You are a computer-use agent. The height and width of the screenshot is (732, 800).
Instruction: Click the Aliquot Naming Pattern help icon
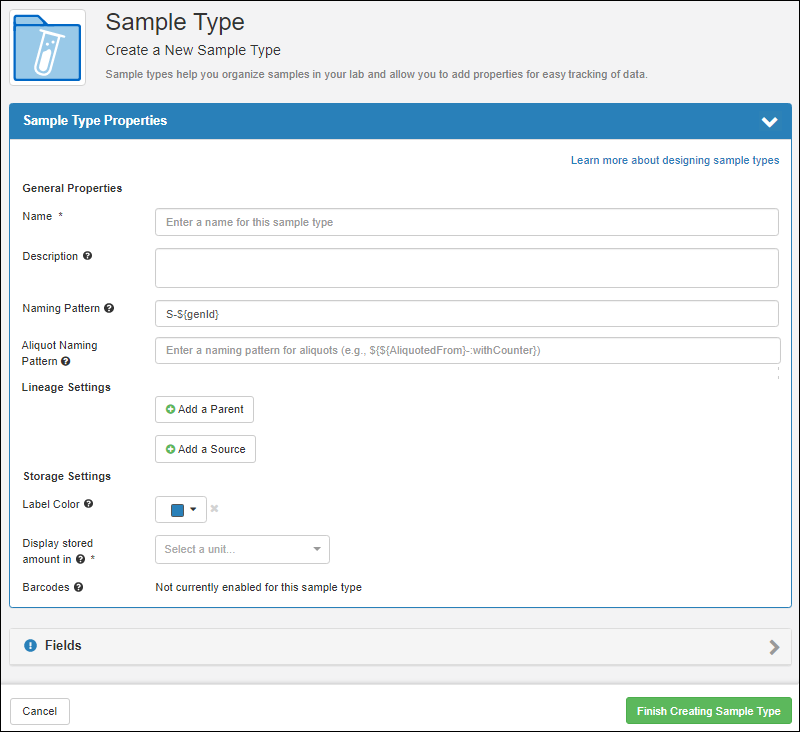(66, 361)
